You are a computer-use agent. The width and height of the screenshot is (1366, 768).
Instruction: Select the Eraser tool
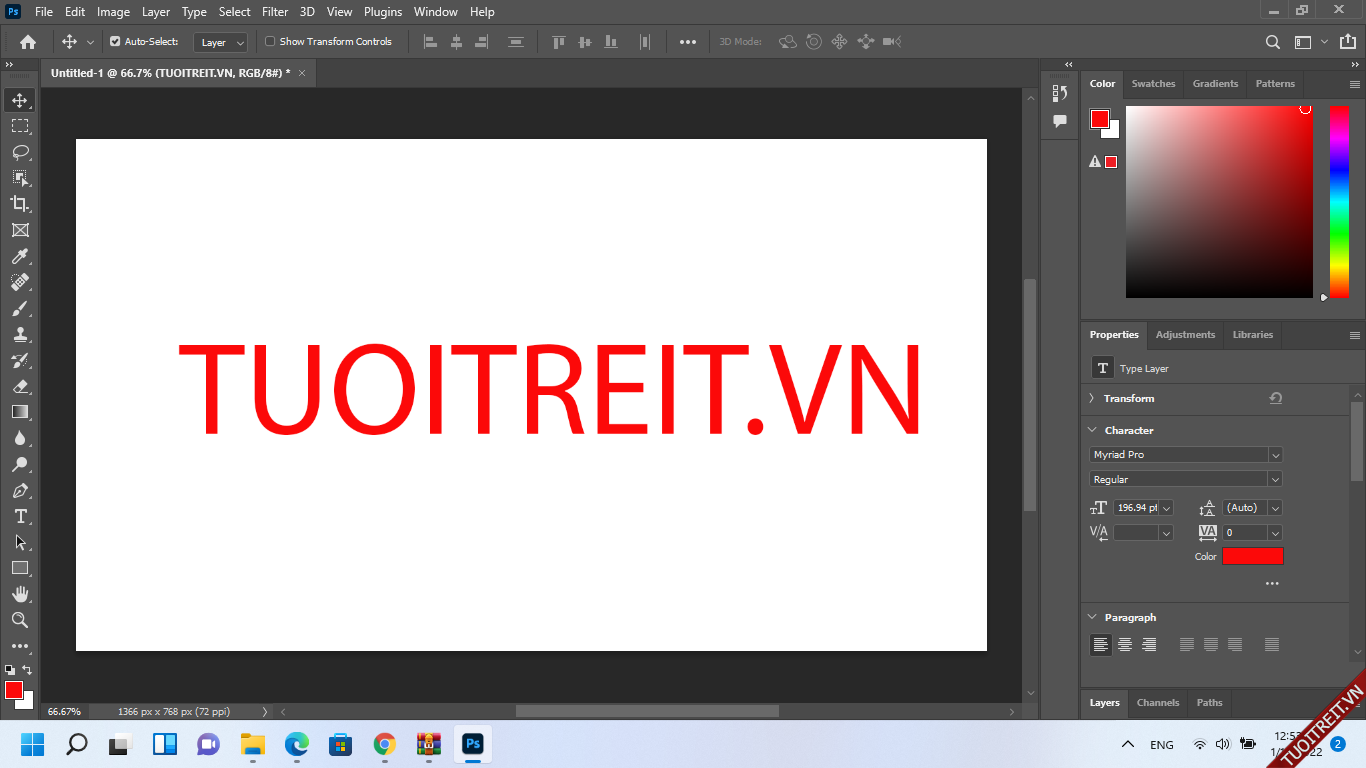click(20, 386)
